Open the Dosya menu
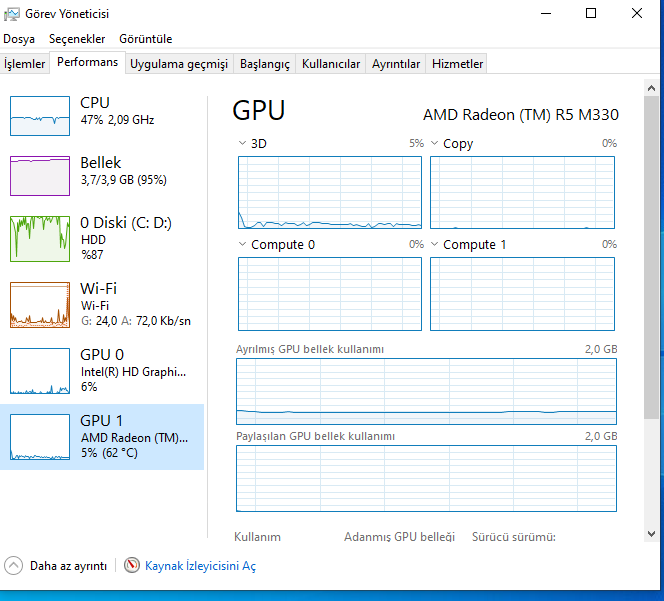The image size is (664, 601). click(x=19, y=39)
